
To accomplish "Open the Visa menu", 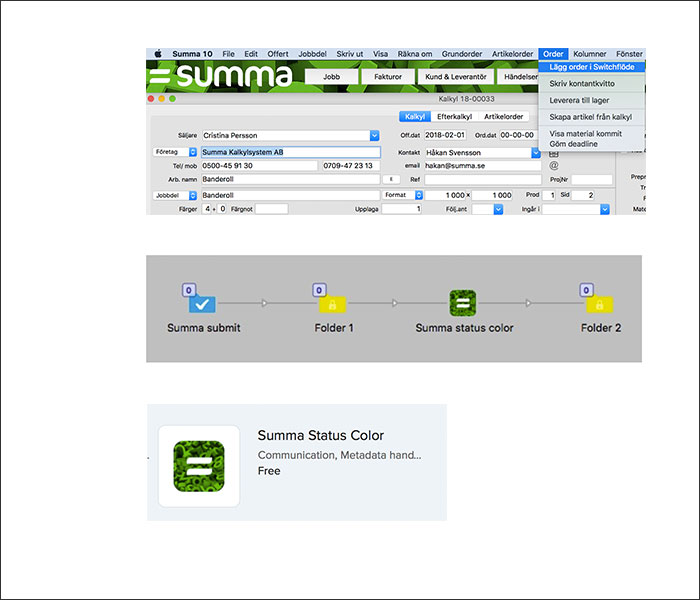I will click(380, 54).
